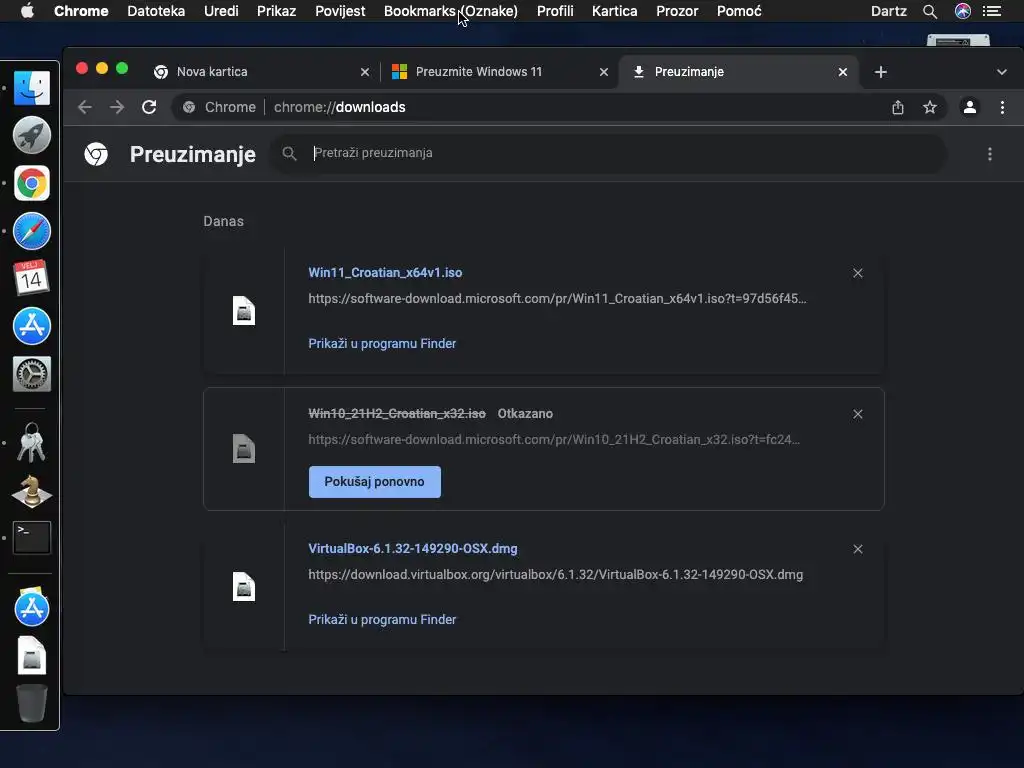Click the VirtualBox dmg file icon
The height and width of the screenshot is (768, 1024).
tap(244, 586)
